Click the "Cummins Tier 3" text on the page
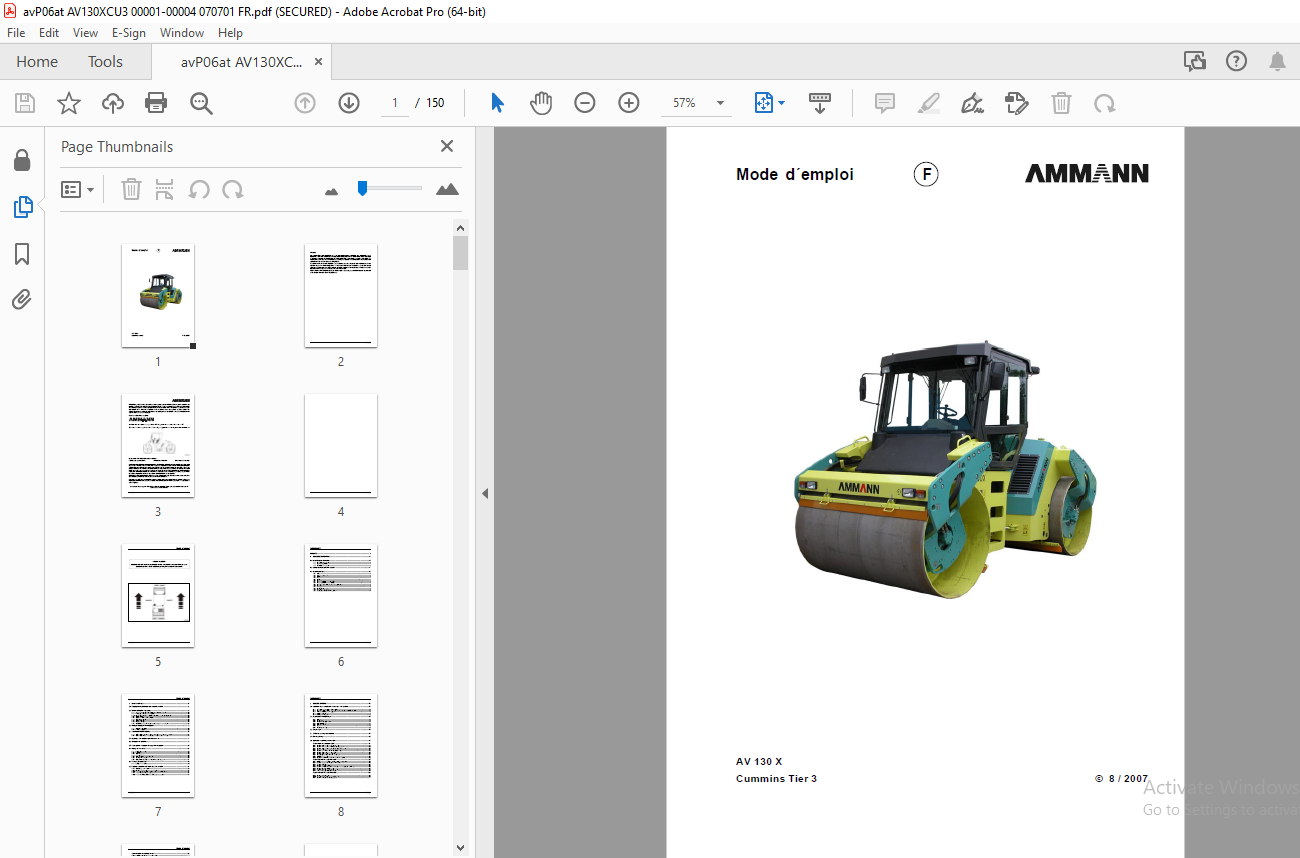This screenshot has height=858, width=1300. pos(776,779)
